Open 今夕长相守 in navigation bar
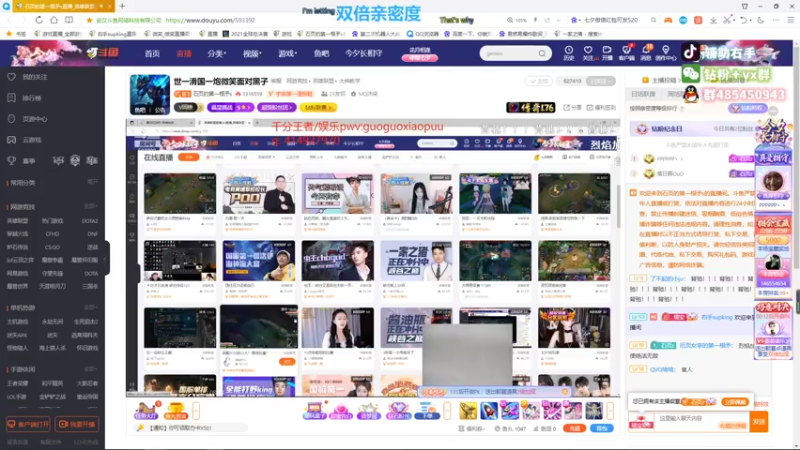Image resolution: width=800 pixels, height=450 pixels. pos(363,53)
